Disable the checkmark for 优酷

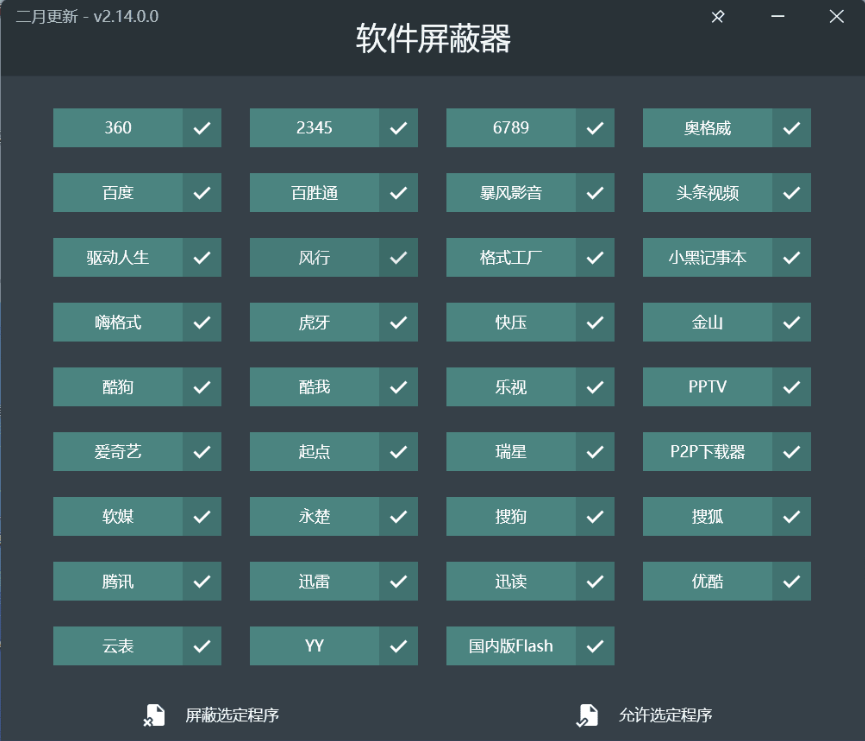tap(791, 581)
